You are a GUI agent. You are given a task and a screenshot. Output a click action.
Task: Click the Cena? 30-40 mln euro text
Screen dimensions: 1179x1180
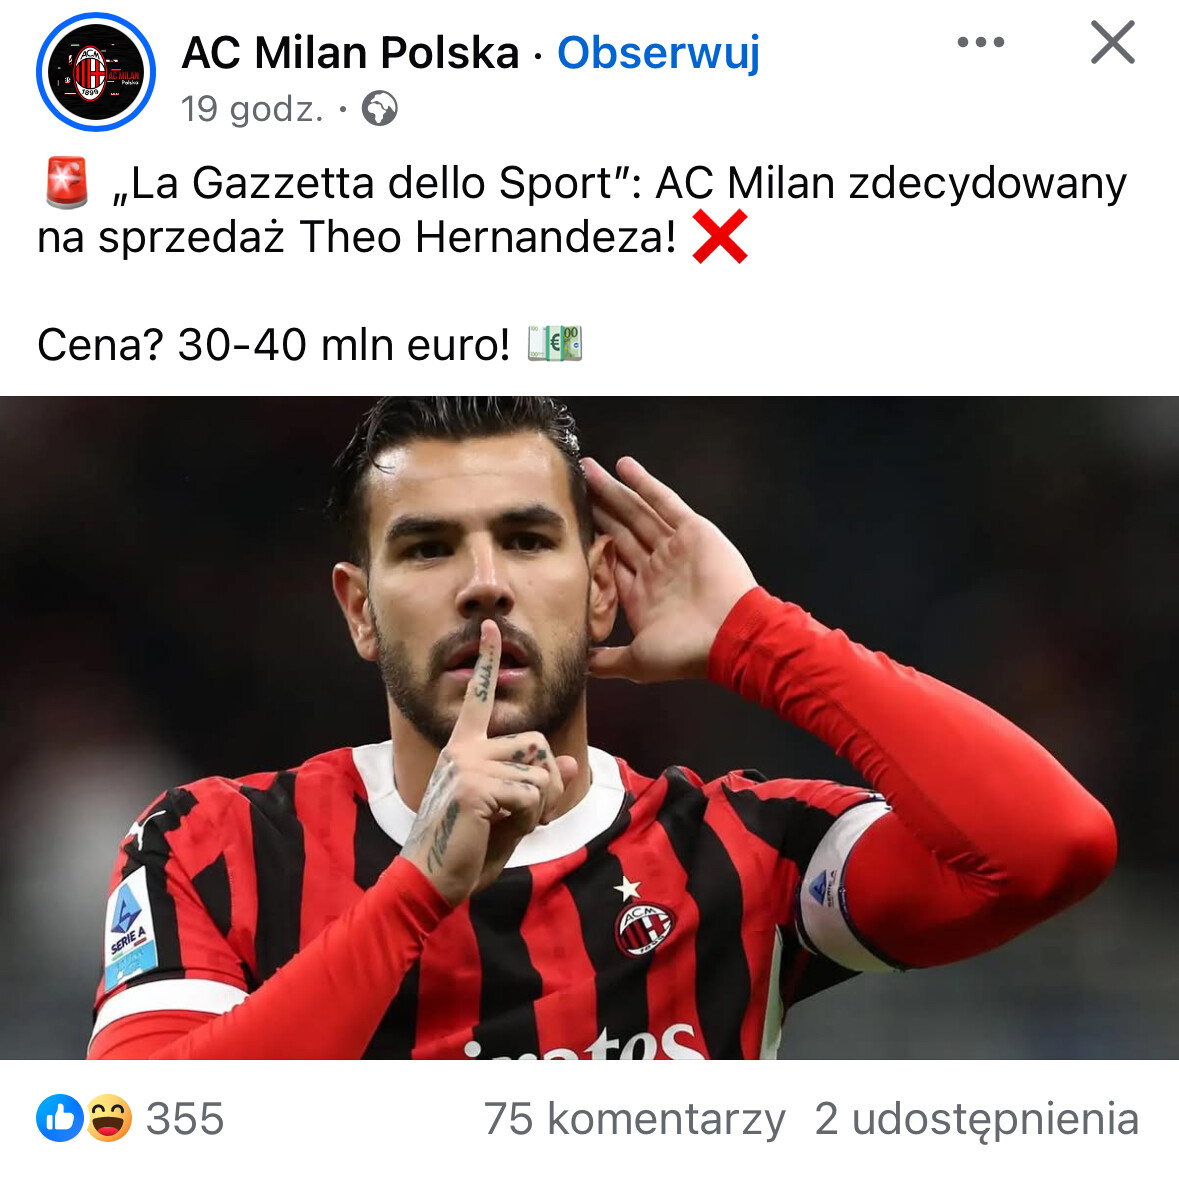[x=274, y=345]
